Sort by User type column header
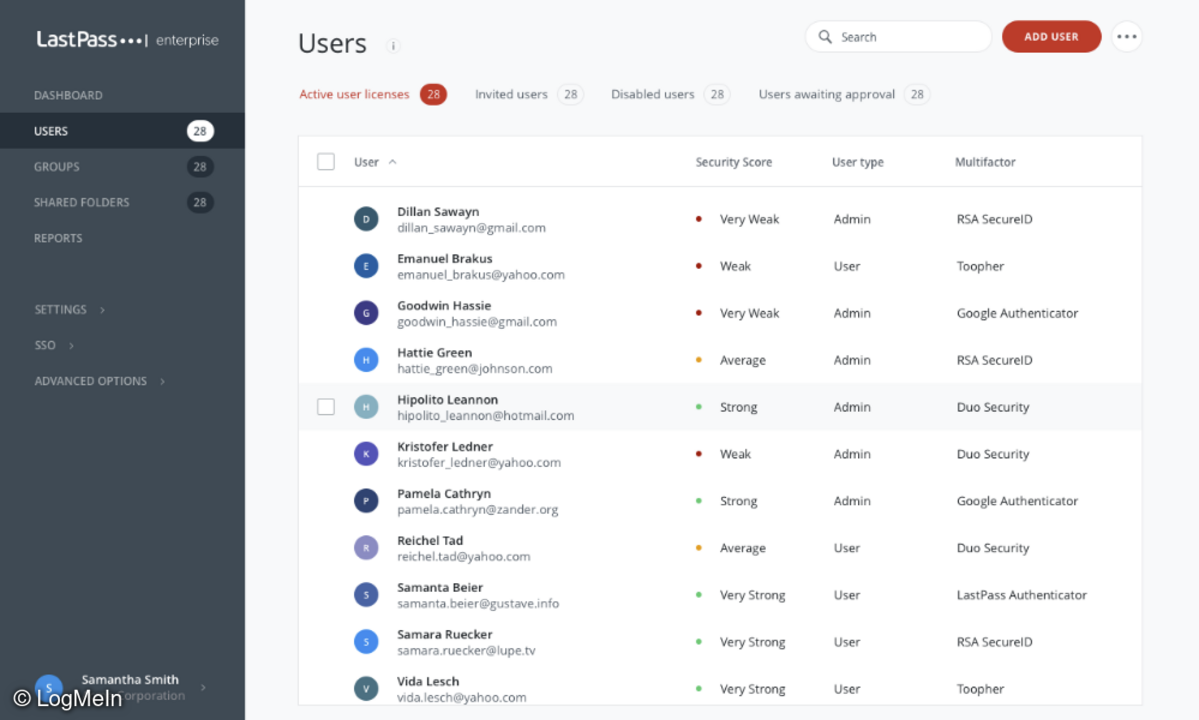 858,162
